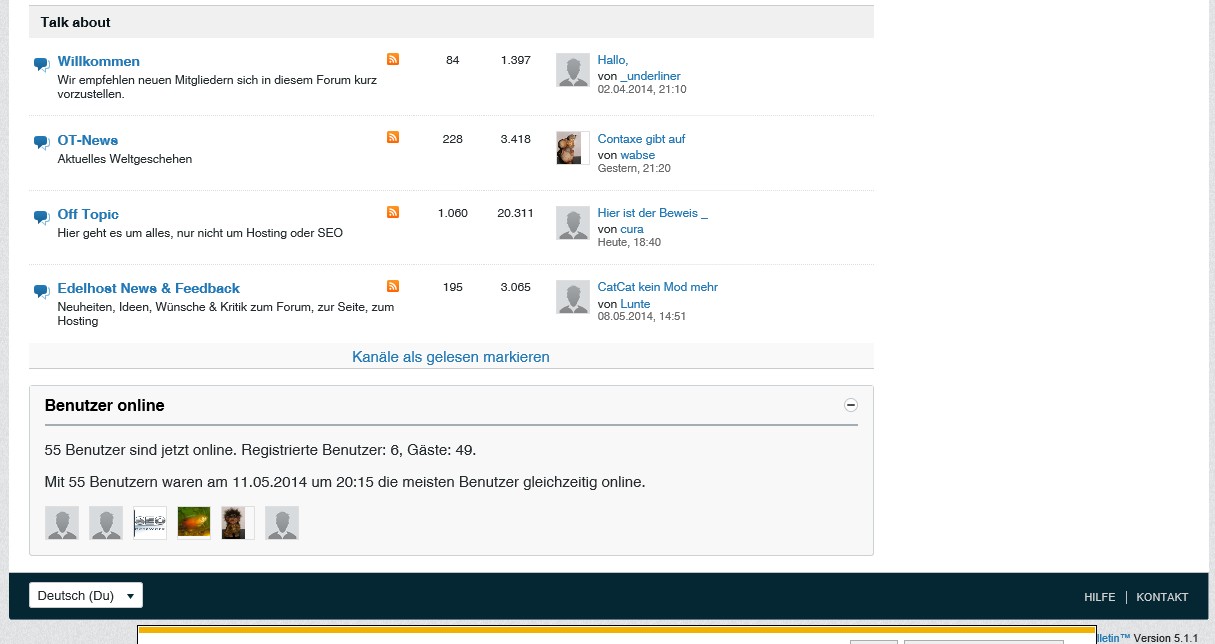Screen dimensions: 1215x644
Task: Click speech bubble icon beside Off Topic
Action: pyautogui.click(x=41, y=217)
